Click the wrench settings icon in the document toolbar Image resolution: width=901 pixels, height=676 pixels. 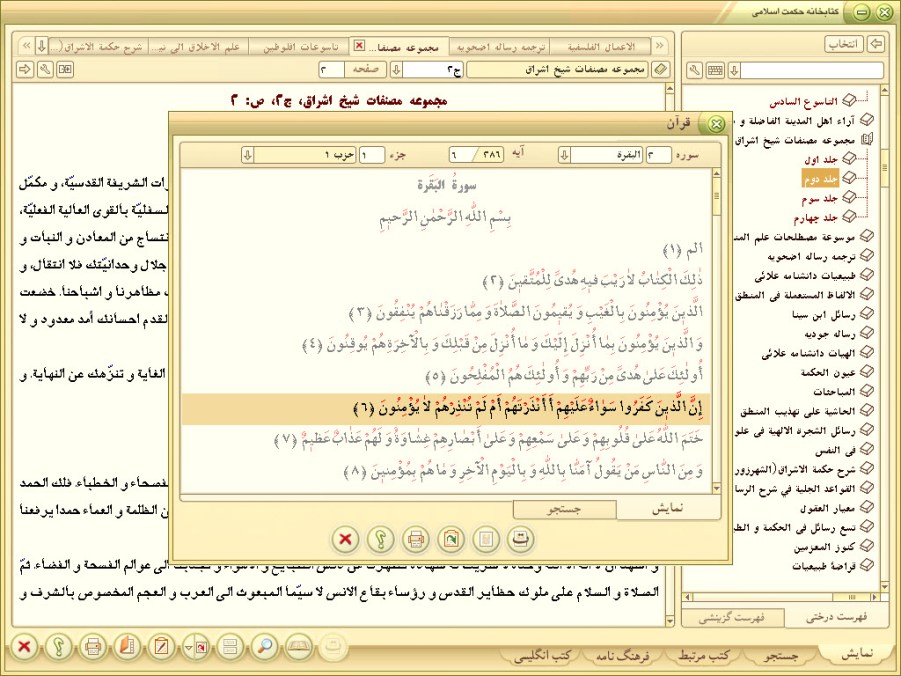tap(45, 70)
